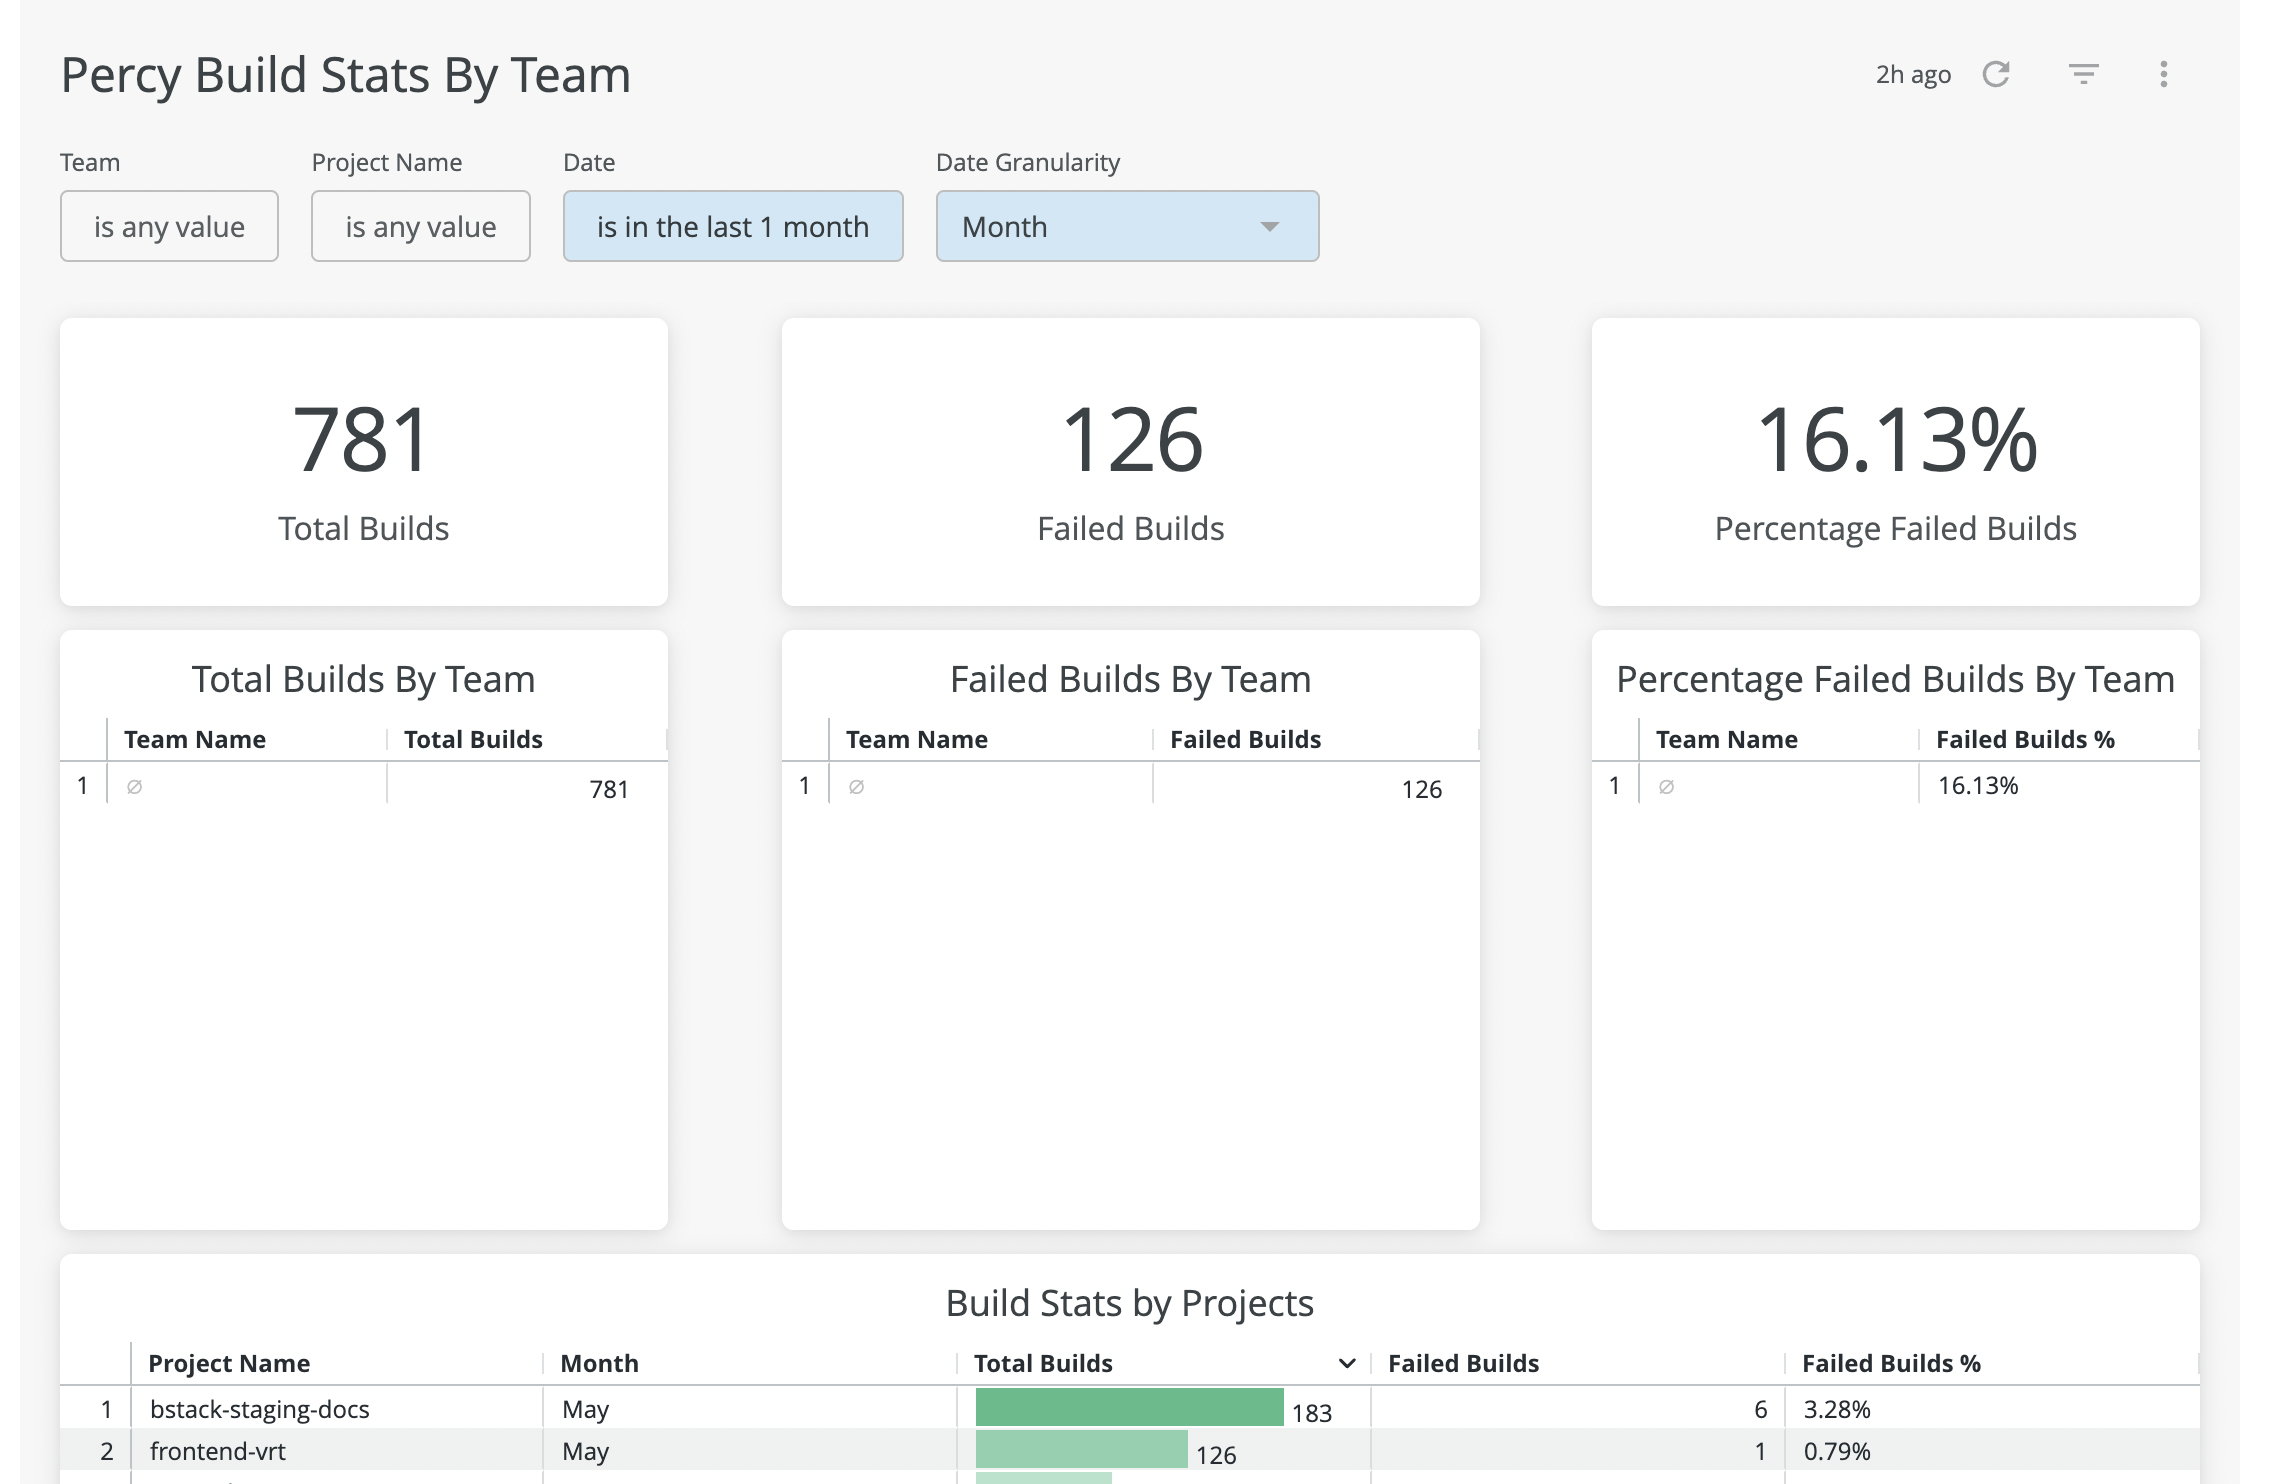Click the 126 Failed Builds tile value

click(1131, 440)
